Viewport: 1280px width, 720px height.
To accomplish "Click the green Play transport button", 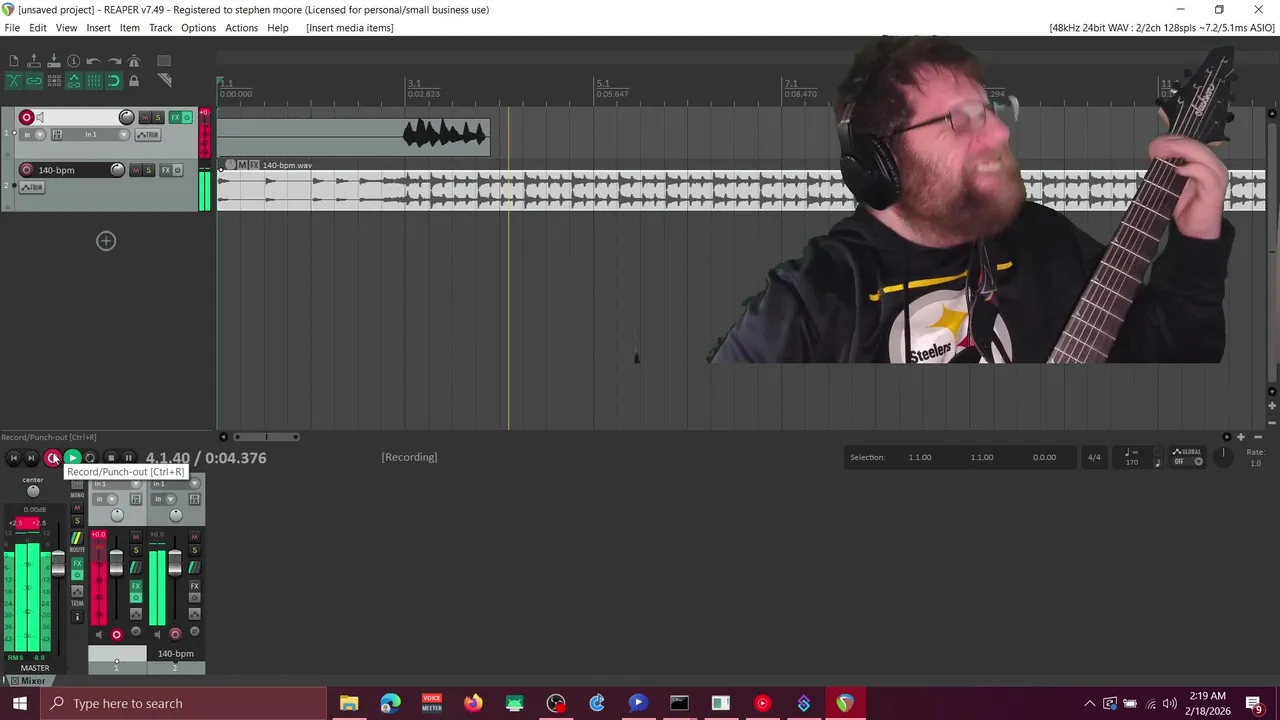I will coord(72,458).
